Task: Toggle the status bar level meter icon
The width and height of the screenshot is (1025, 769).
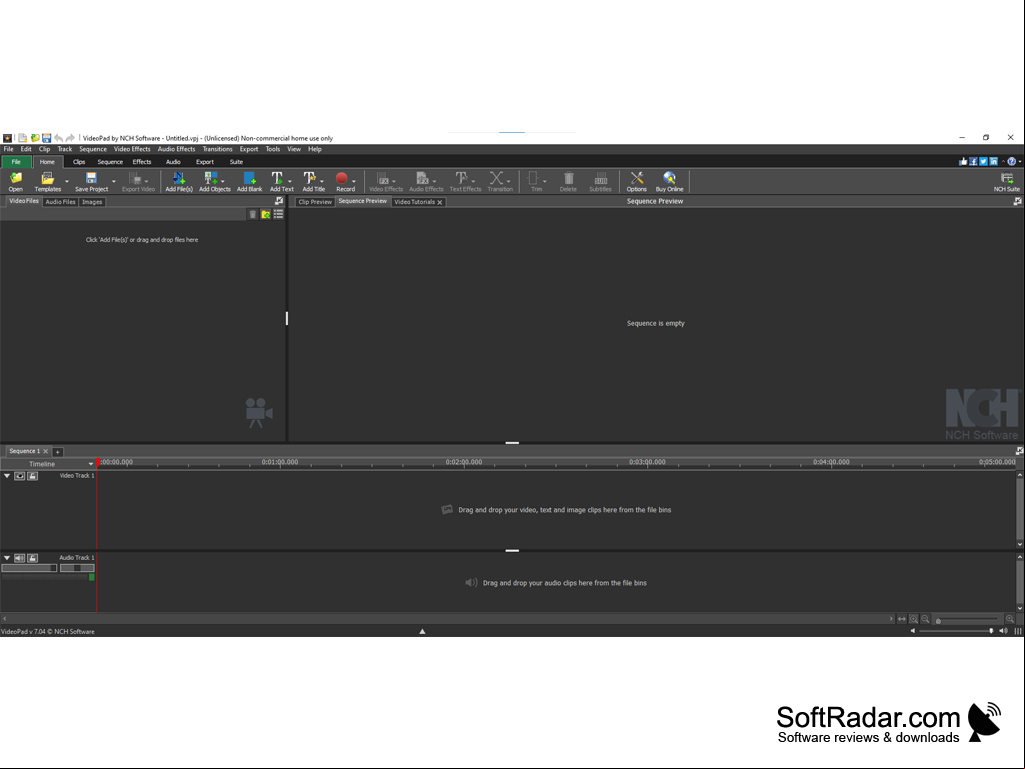Action: coord(1018,631)
